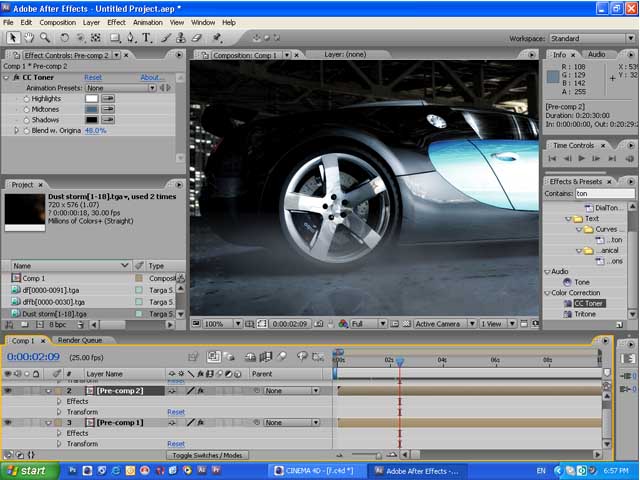
Task: Open Active Camera dropdown
Action: (x=445, y=324)
